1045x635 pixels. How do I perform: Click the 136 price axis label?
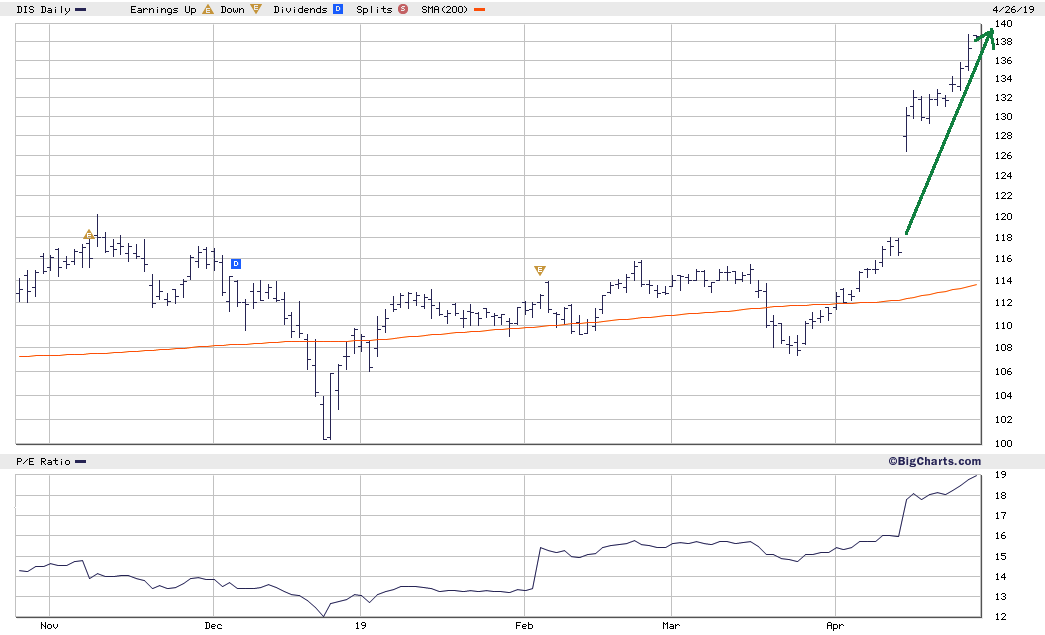[1004, 60]
